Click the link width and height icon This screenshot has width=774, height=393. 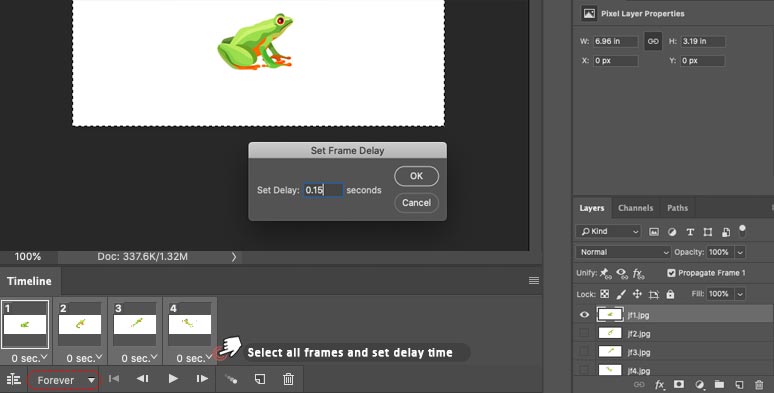point(653,41)
